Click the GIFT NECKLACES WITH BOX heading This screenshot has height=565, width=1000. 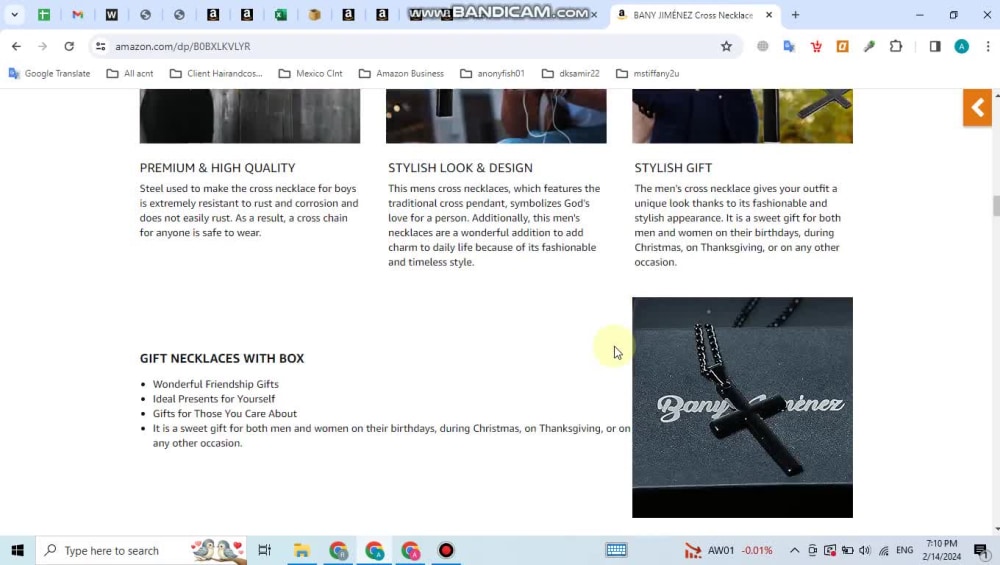(222, 358)
